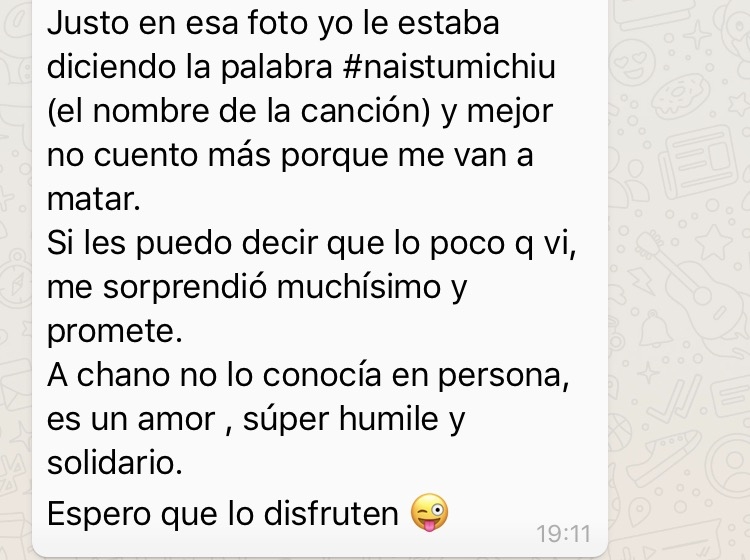Click the word "solidario." in the message
Screen dimensions: 750x560
pyautogui.click(x=115, y=463)
